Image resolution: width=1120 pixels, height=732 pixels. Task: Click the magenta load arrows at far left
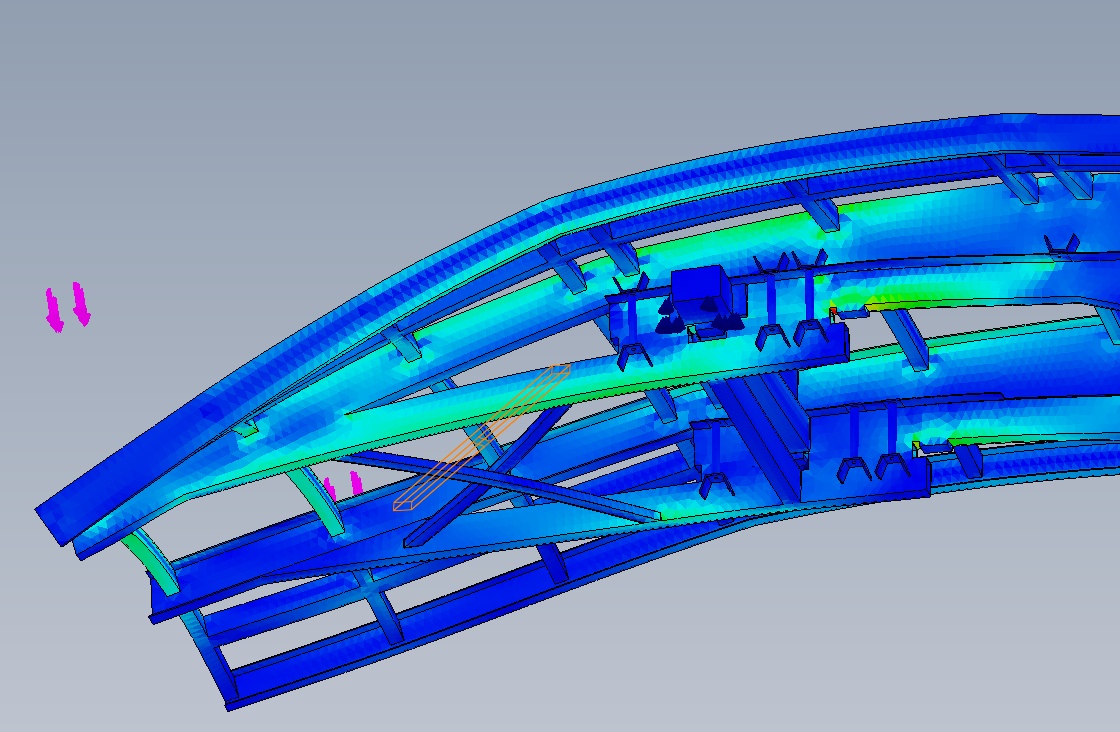pos(68,307)
